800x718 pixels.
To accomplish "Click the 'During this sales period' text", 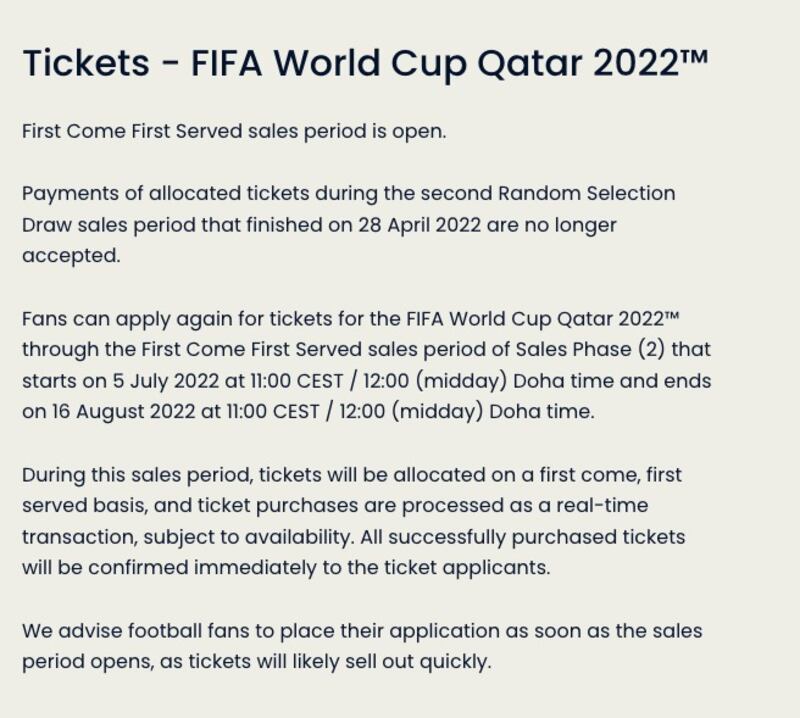I will tap(137, 476).
